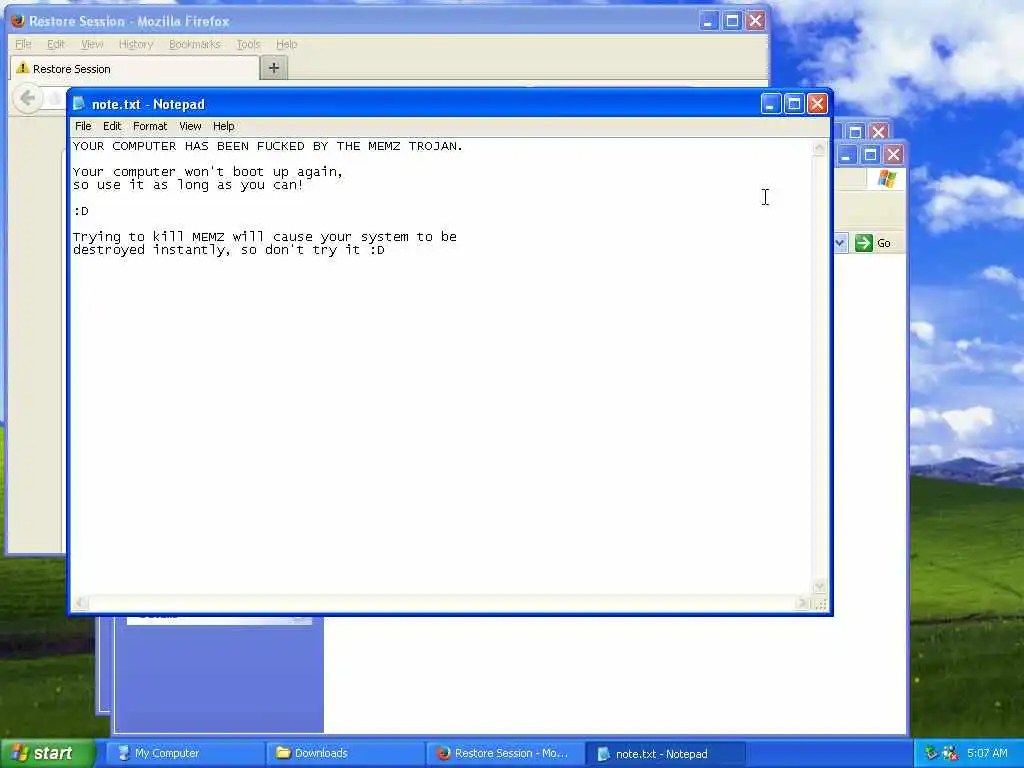The width and height of the screenshot is (1024, 768).
Task: Open Firefox's File menu
Action: pyautogui.click(x=23, y=44)
